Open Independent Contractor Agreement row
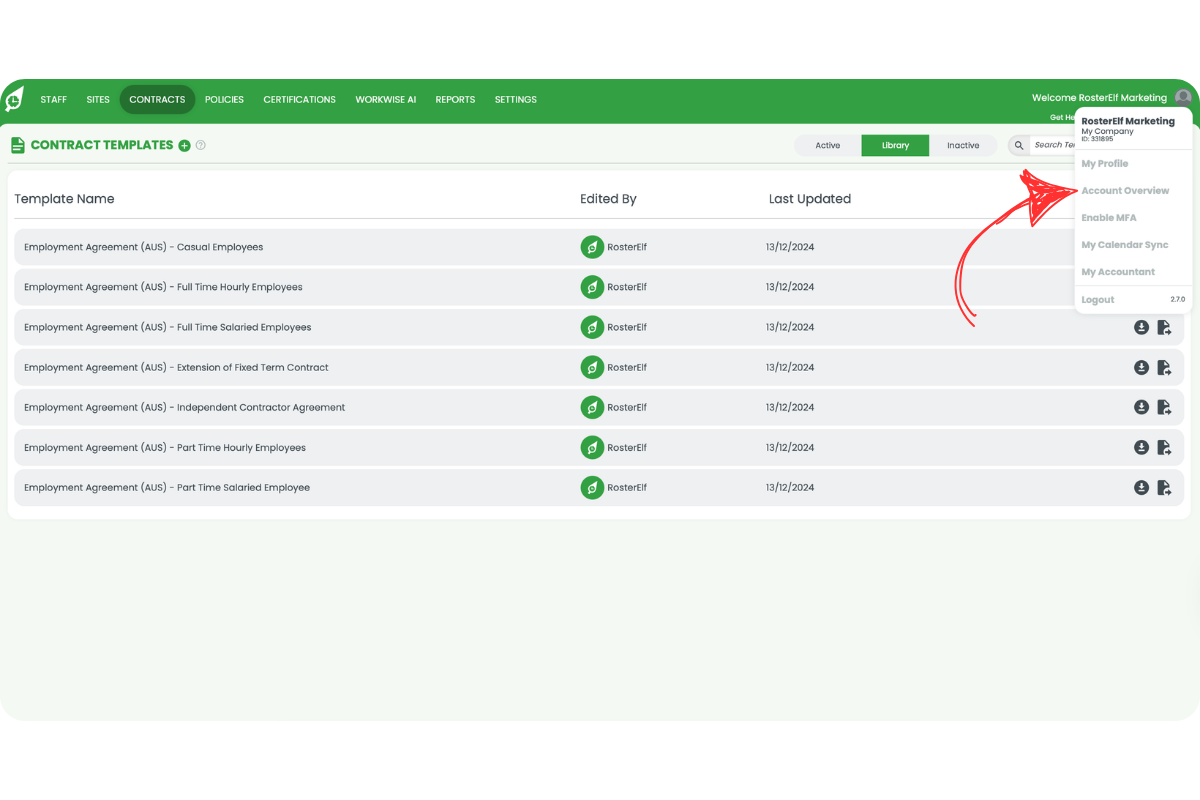 599,407
